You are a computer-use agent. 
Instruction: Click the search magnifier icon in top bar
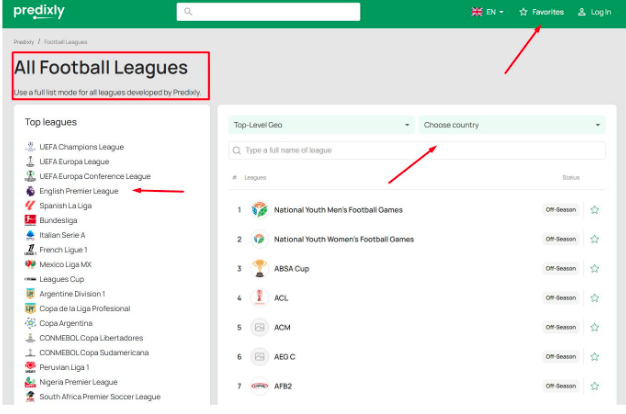click(187, 12)
